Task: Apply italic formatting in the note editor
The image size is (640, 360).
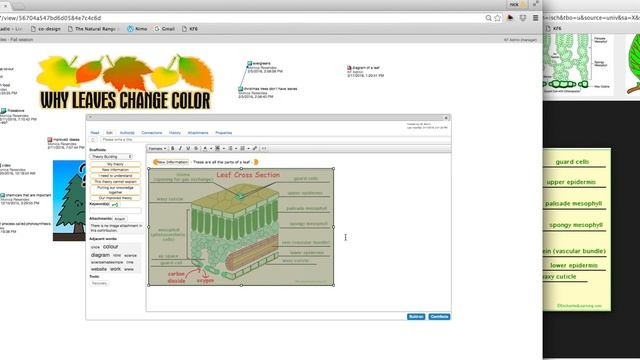Action: pos(180,149)
